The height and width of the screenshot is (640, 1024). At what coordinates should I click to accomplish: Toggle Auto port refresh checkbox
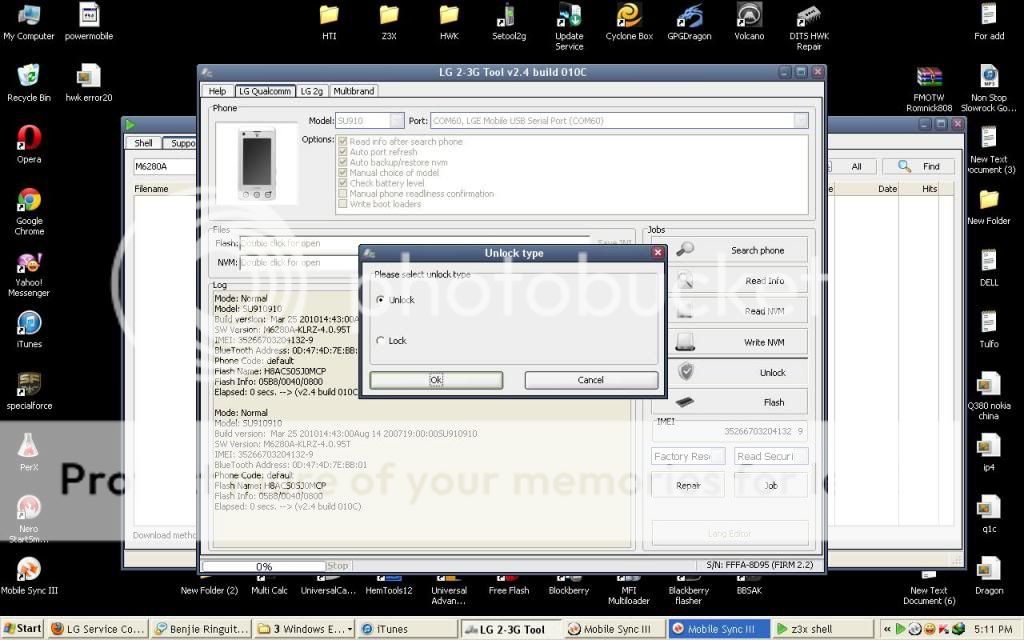coord(343,152)
